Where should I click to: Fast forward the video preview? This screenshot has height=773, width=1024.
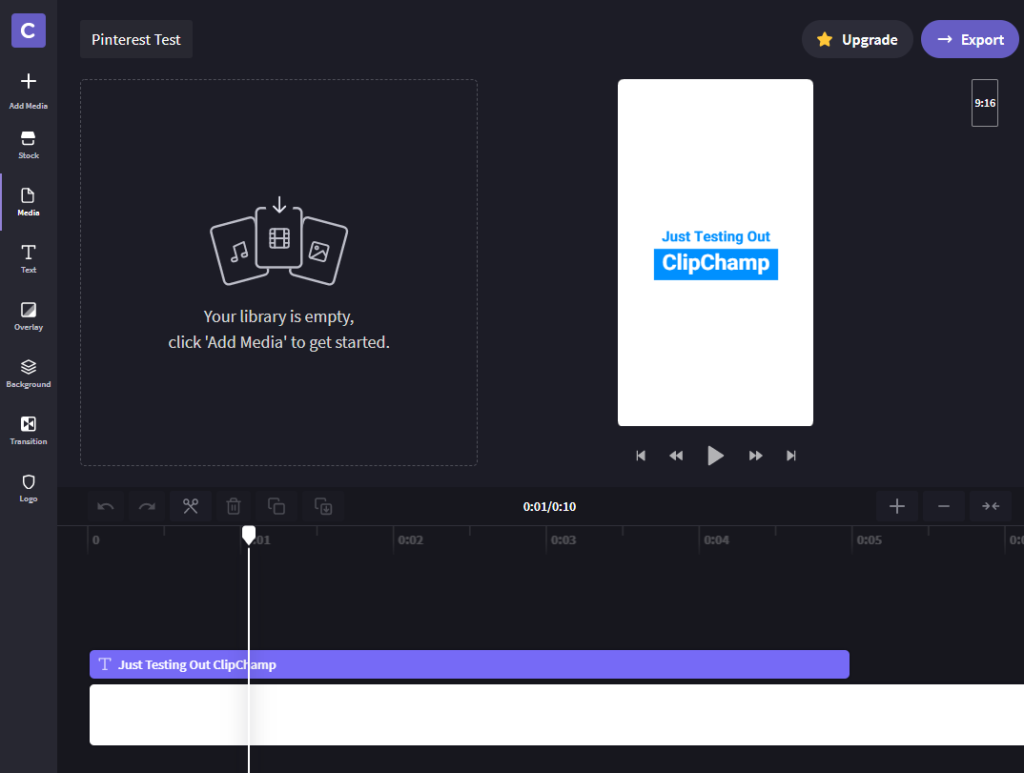click(756, 456)
